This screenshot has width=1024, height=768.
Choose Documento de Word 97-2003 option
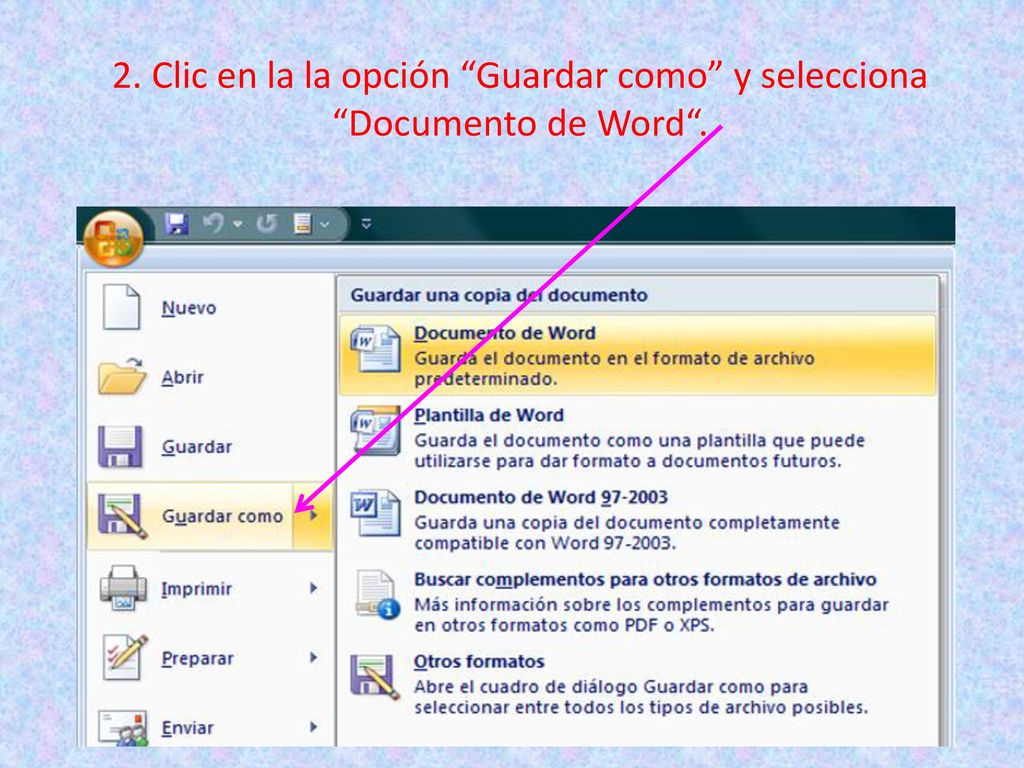pos(637,520)
